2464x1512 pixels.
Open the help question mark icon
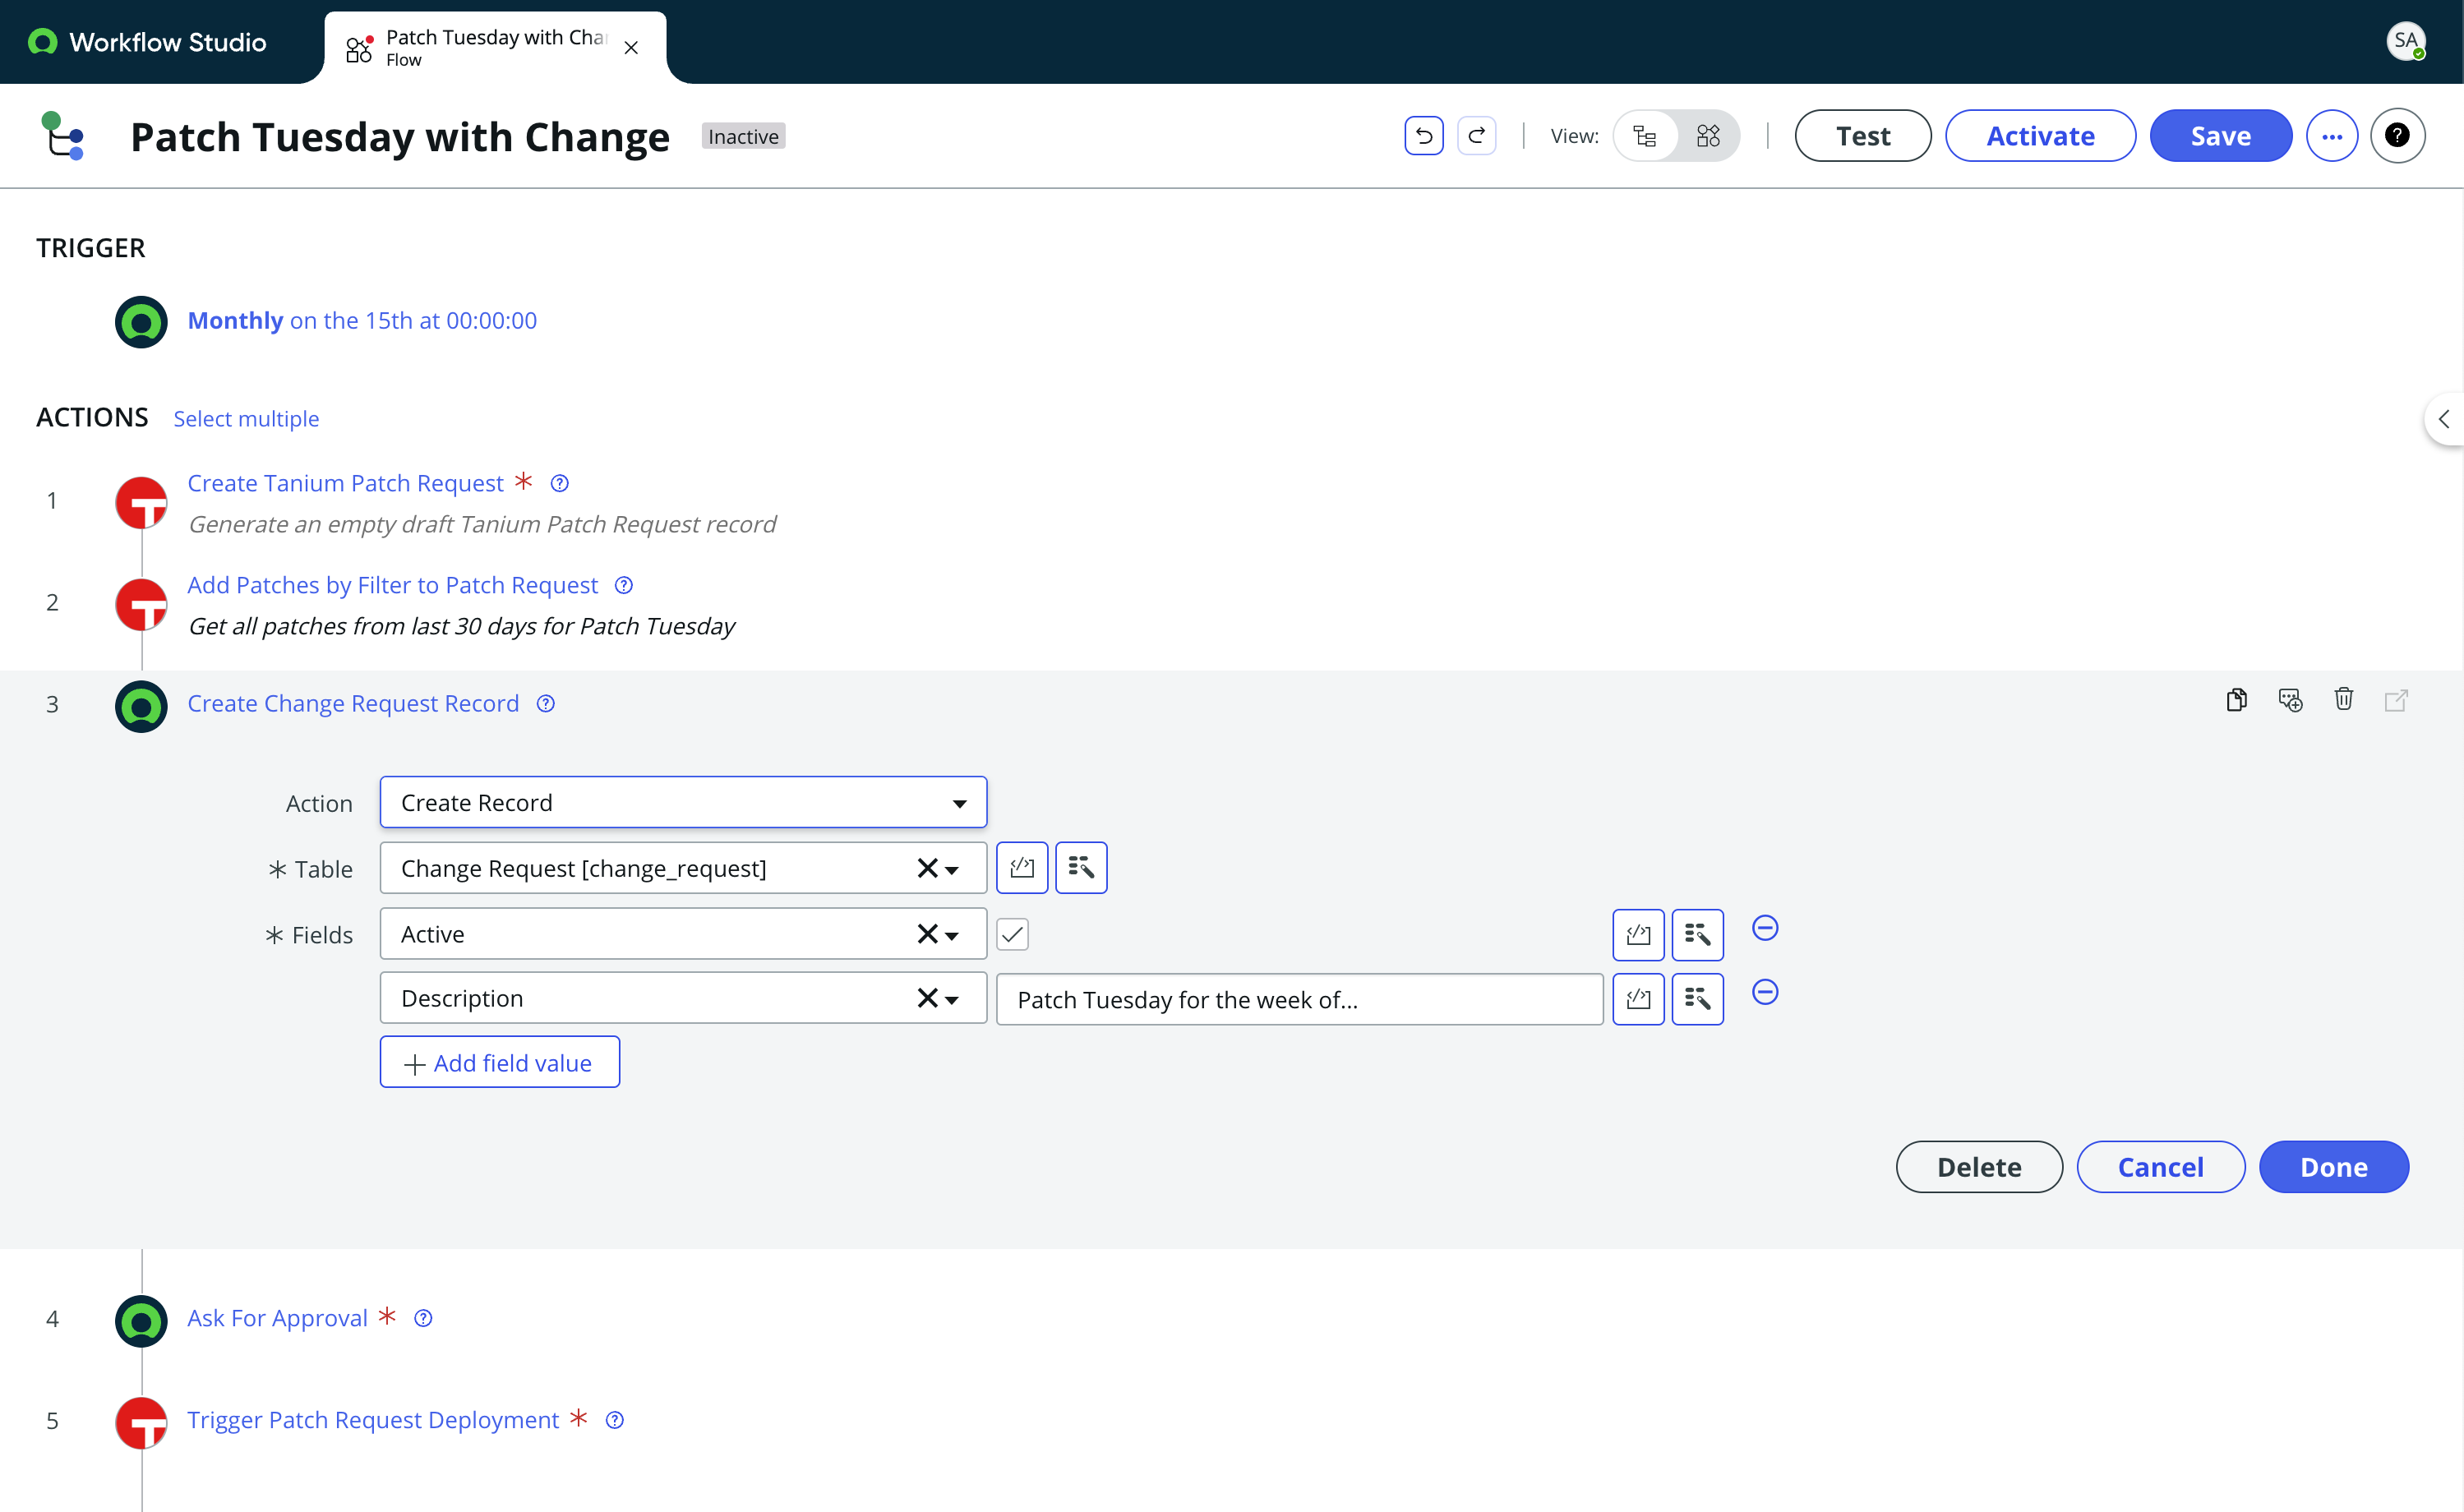(x=2397, y=135)
